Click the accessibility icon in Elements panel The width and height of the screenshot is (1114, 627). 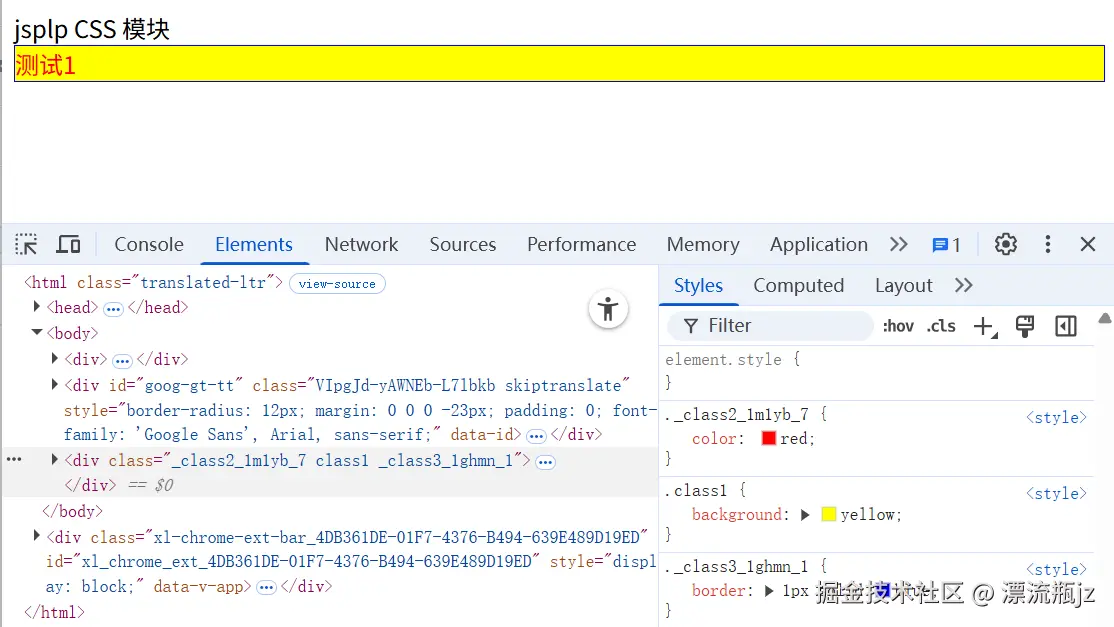609,310
